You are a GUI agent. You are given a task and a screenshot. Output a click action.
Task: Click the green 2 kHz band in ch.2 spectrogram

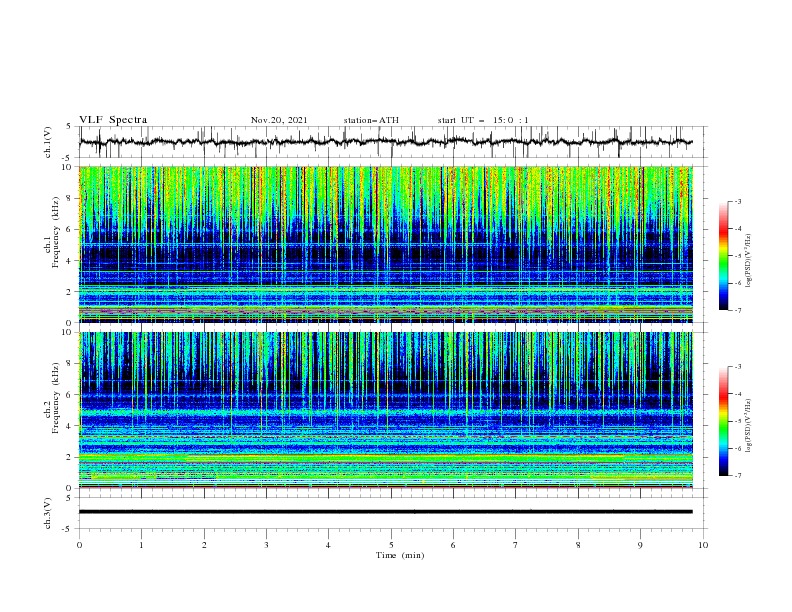point(385,458)
